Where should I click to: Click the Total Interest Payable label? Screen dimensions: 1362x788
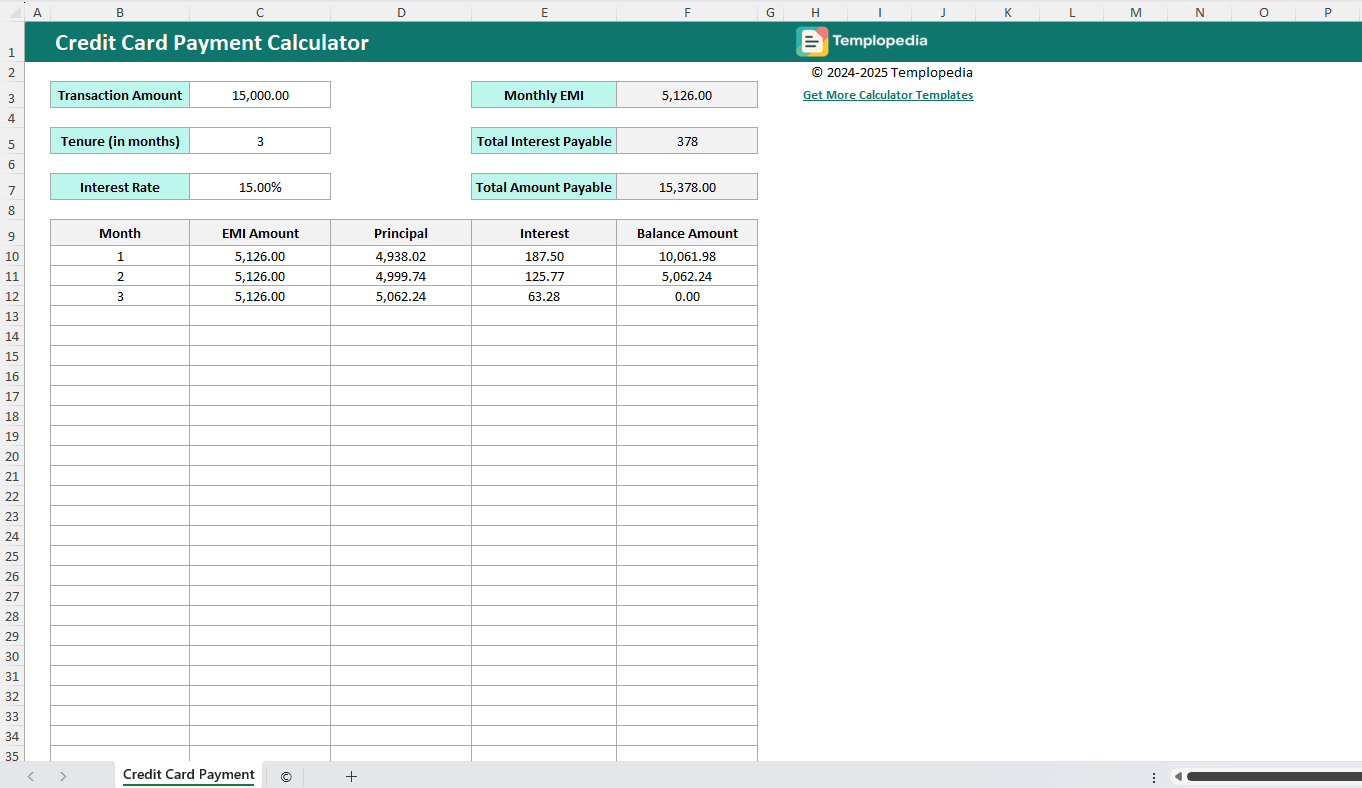click(544, 141)
